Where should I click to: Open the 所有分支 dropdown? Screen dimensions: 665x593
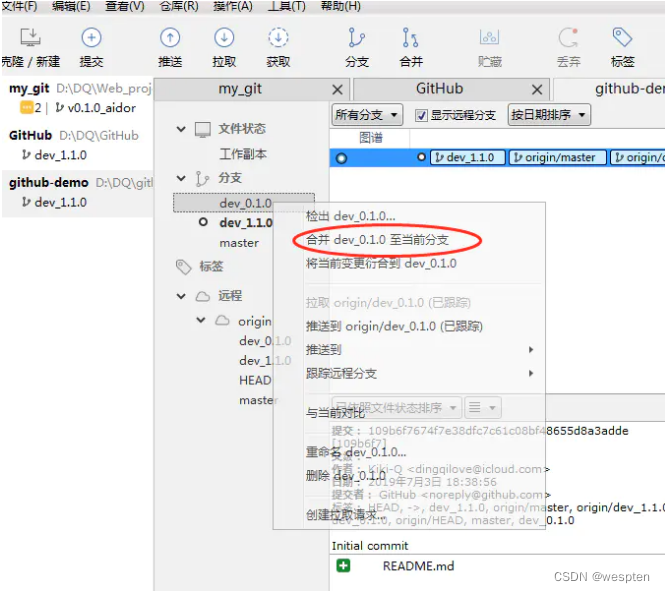(x=367, y=115)
